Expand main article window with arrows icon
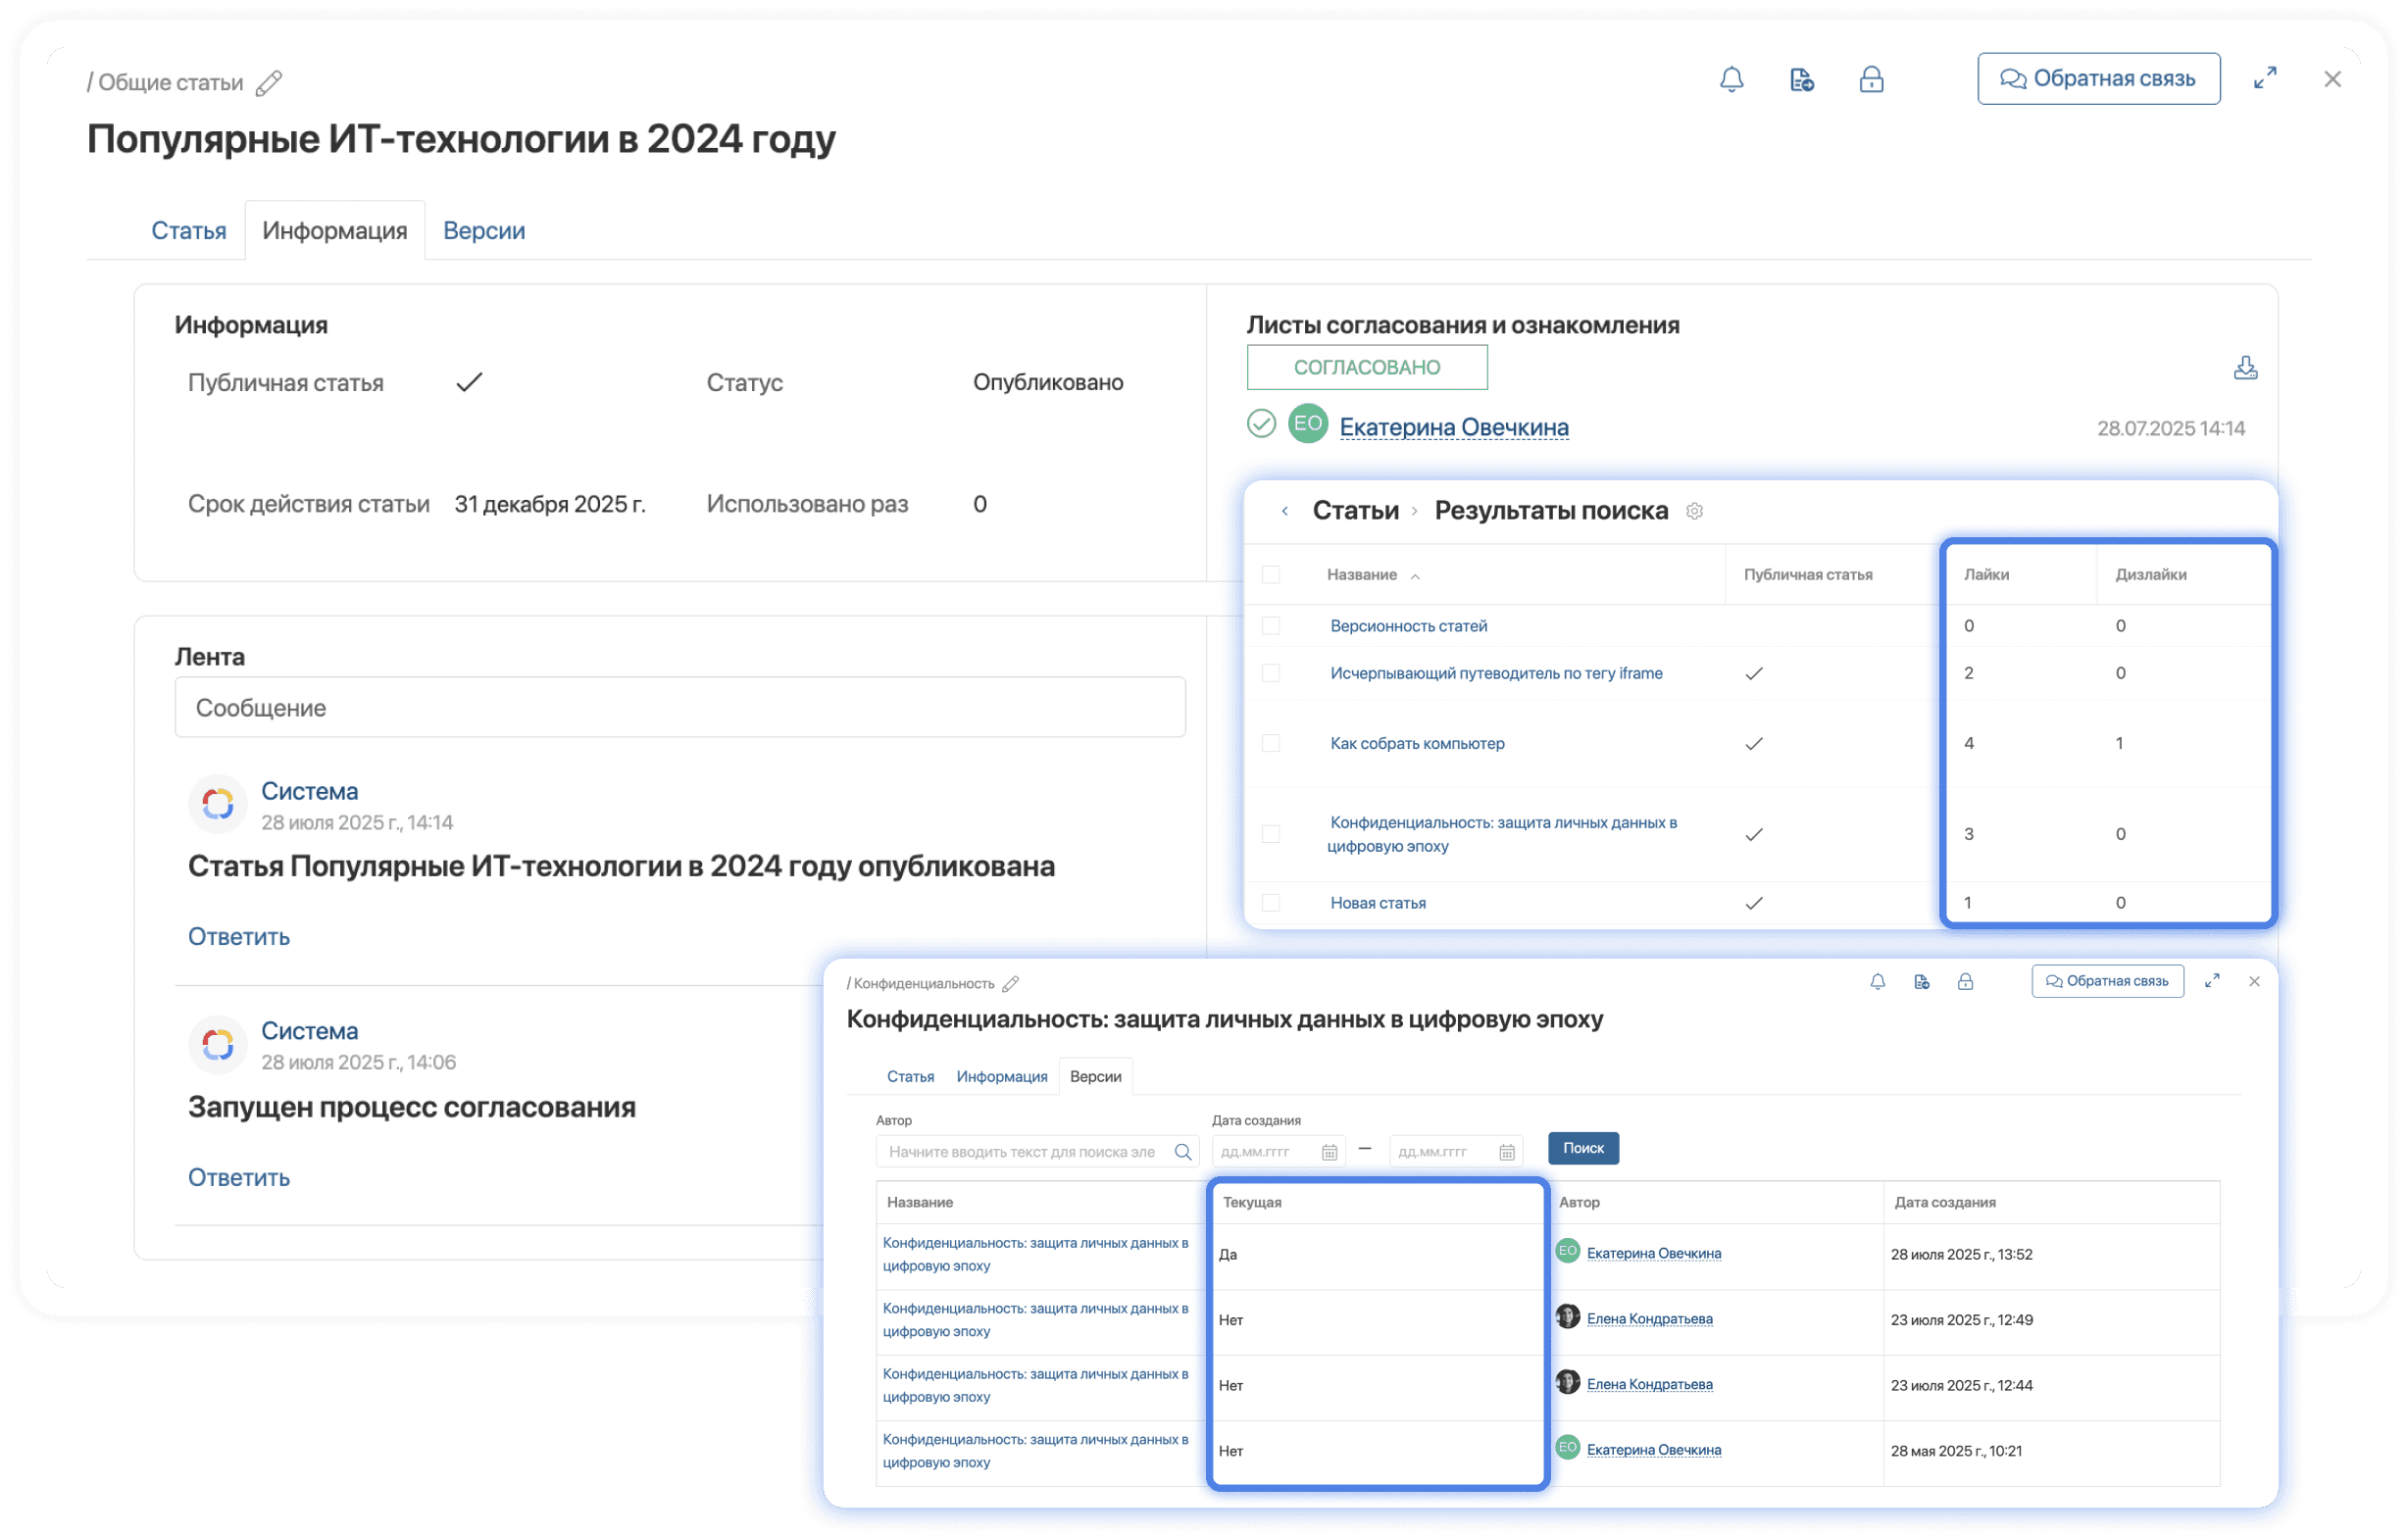This screenshot has height=1535, width=2408. (2265, 78)
